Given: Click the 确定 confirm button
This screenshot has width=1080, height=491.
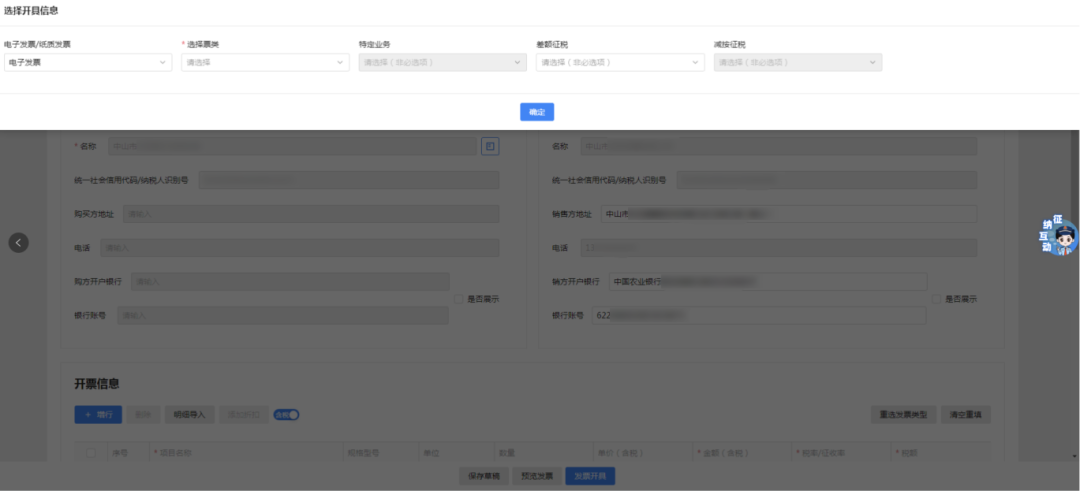Looking at the screenshot, I should pos(537,112).
